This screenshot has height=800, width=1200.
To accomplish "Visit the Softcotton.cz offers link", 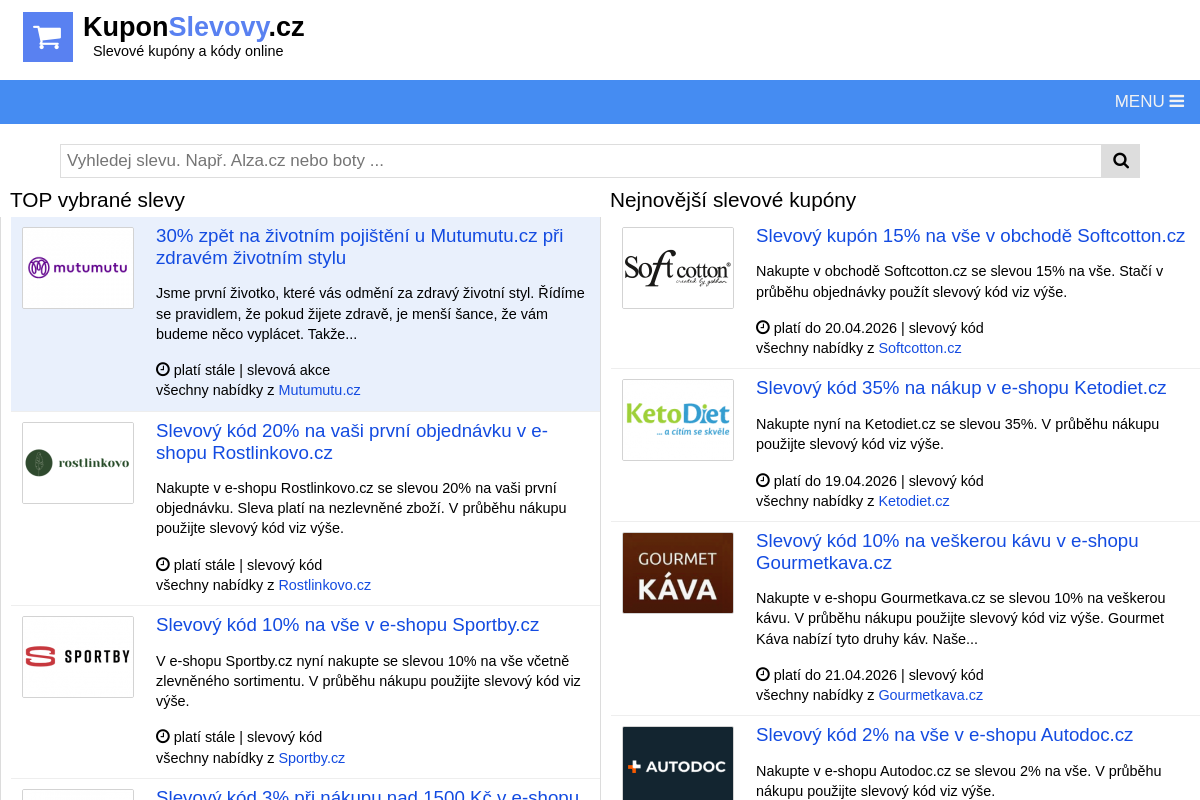I will point(919,348).
